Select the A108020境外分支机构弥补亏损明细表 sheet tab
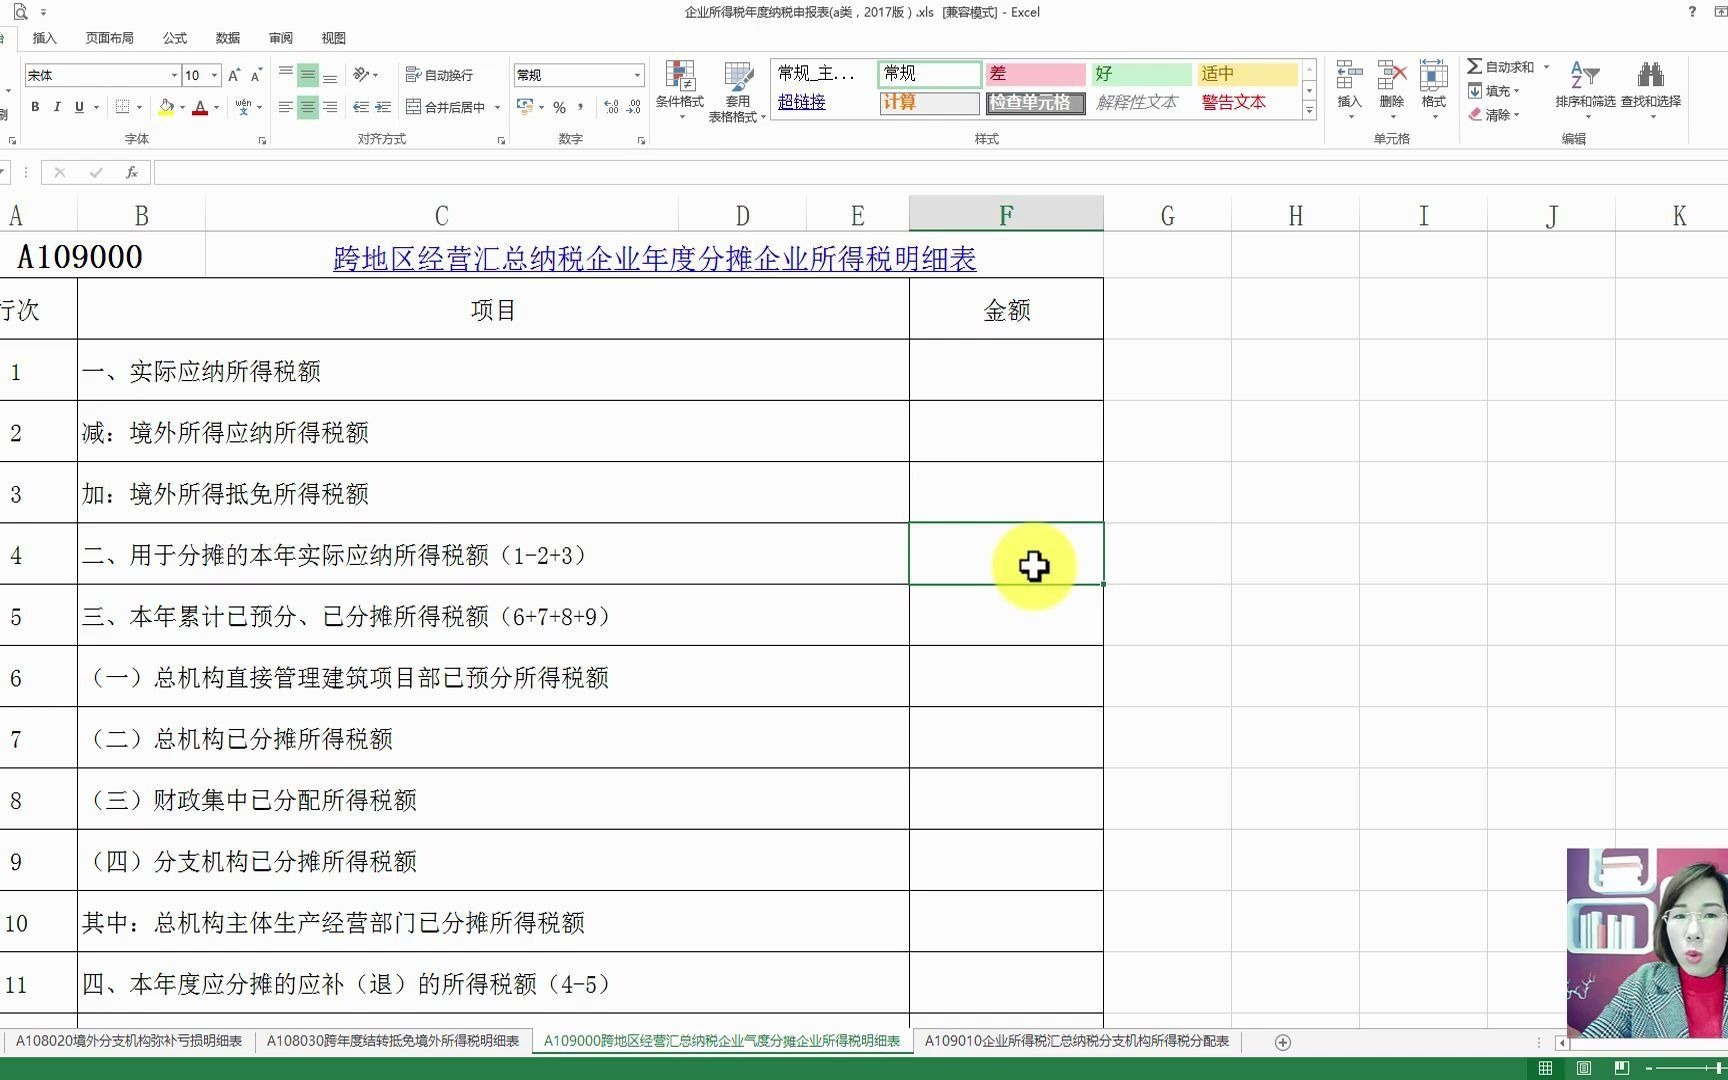 [x=130, y=1041]
